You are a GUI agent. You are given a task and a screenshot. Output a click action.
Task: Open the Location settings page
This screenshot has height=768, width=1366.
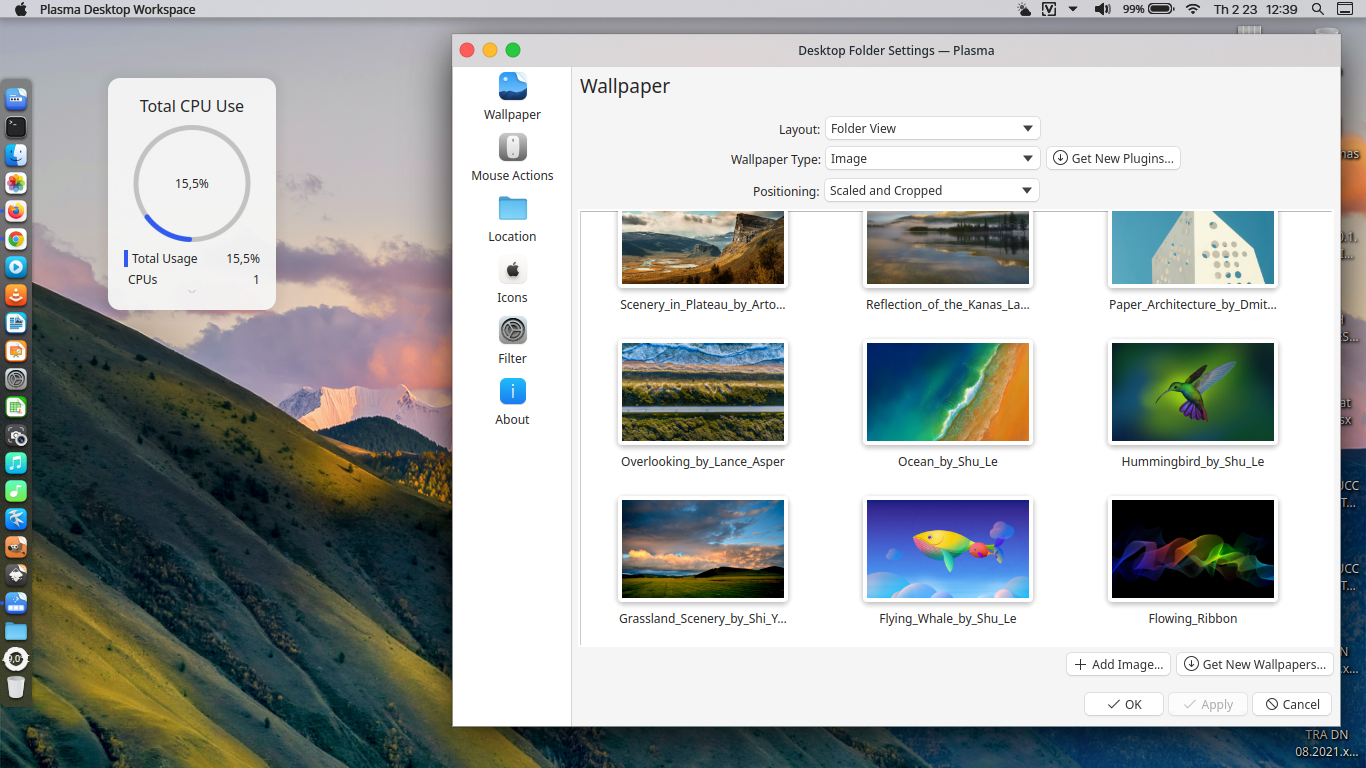point(512,219)
